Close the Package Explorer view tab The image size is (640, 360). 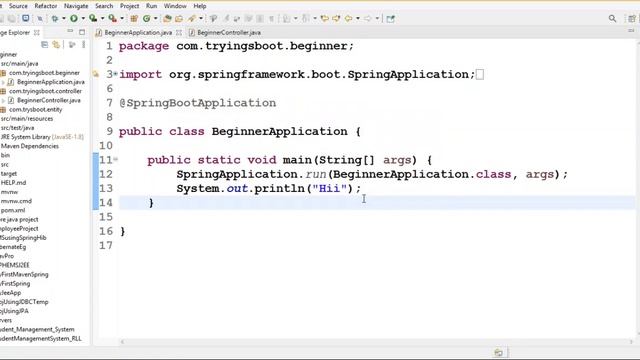(x=37, y=32)
